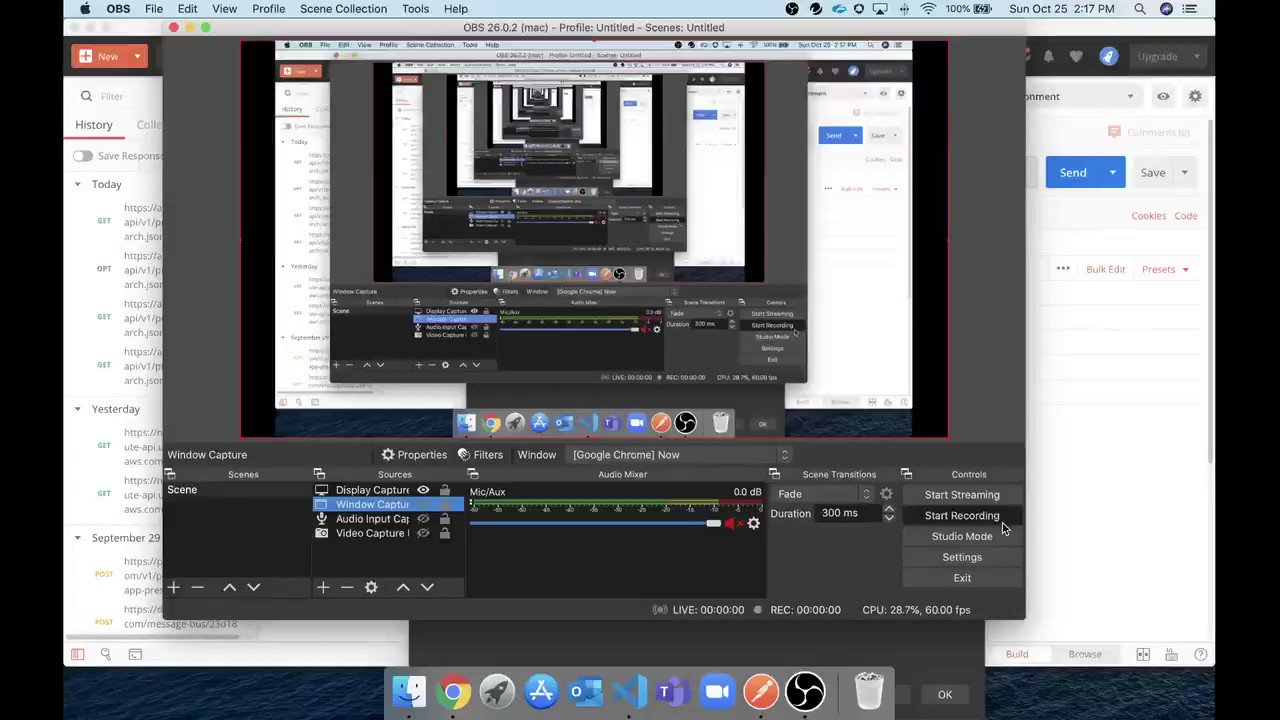1280x720 pixels.
Task: Open Properties for the Window Capture source
Action: point(414,454)
